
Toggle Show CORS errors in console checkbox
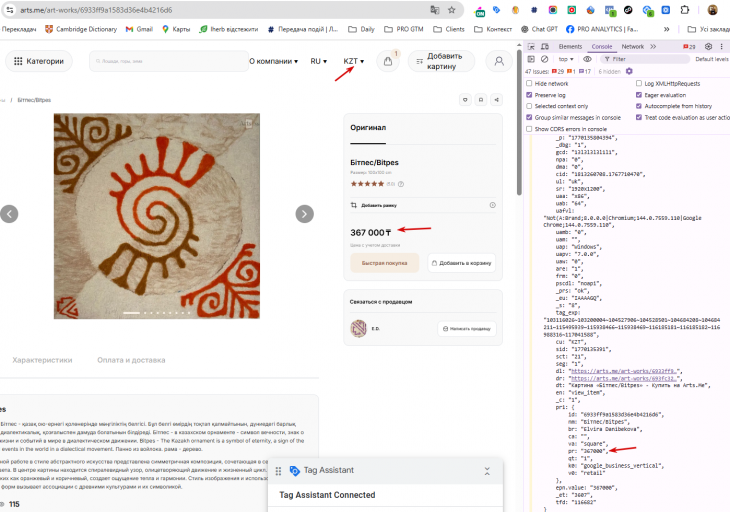click(529, 129)
